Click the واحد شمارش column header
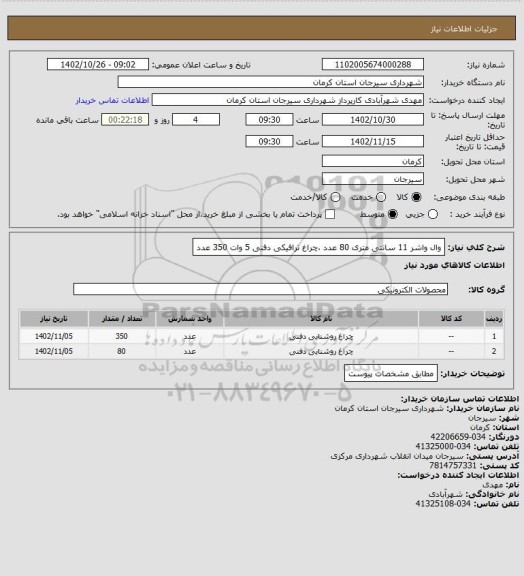The width and height of the screenshot is (524, 576). 190,318
